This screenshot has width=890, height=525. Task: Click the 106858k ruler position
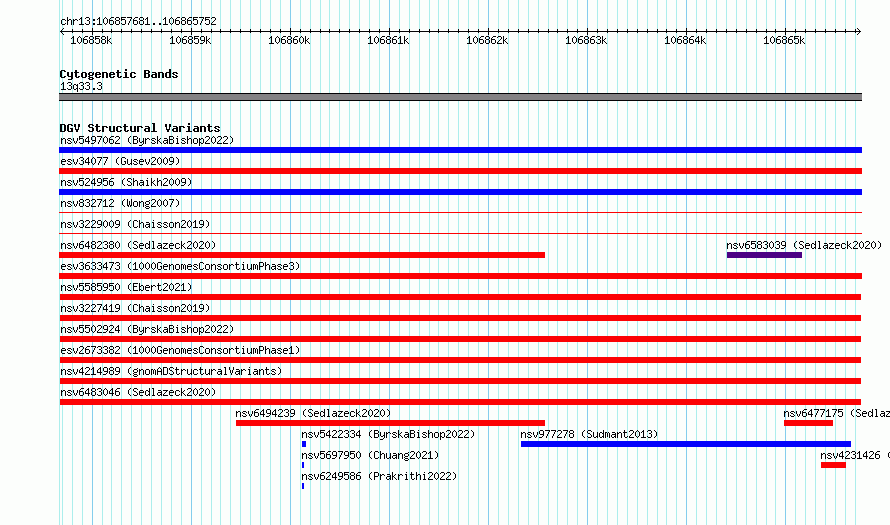[91, 40]
